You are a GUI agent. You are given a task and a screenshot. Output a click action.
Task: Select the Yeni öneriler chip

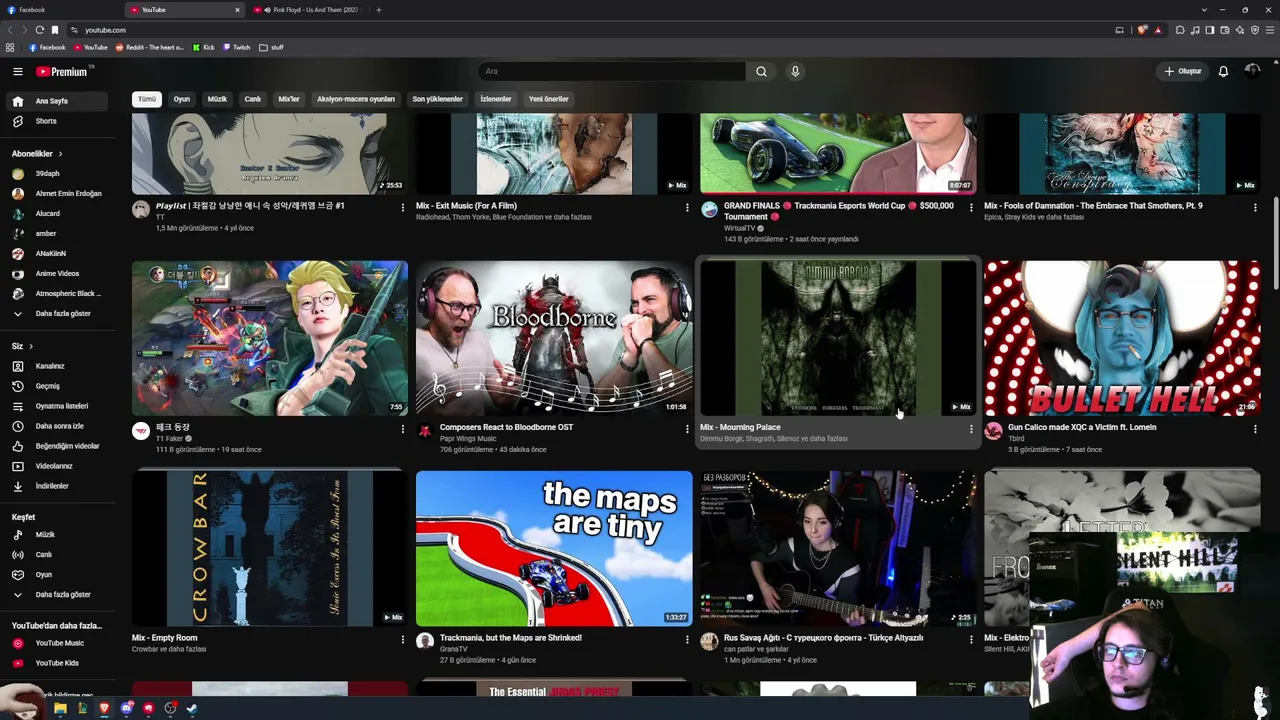coord(549,99)
